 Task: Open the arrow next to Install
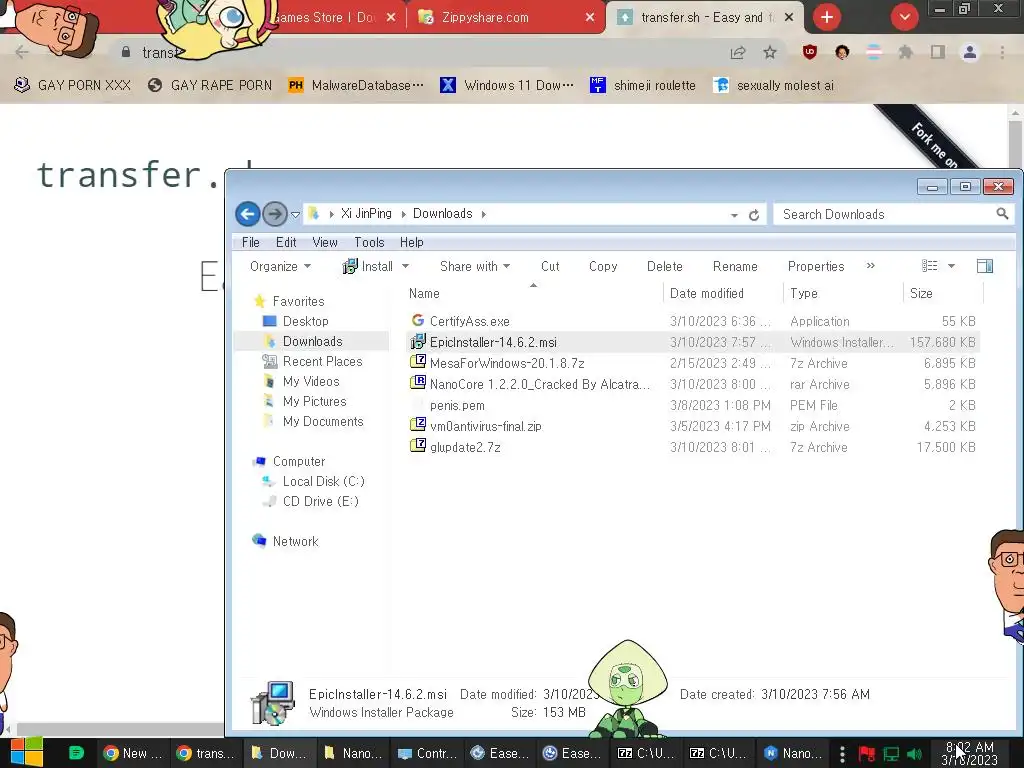click(x=405, y=266)
